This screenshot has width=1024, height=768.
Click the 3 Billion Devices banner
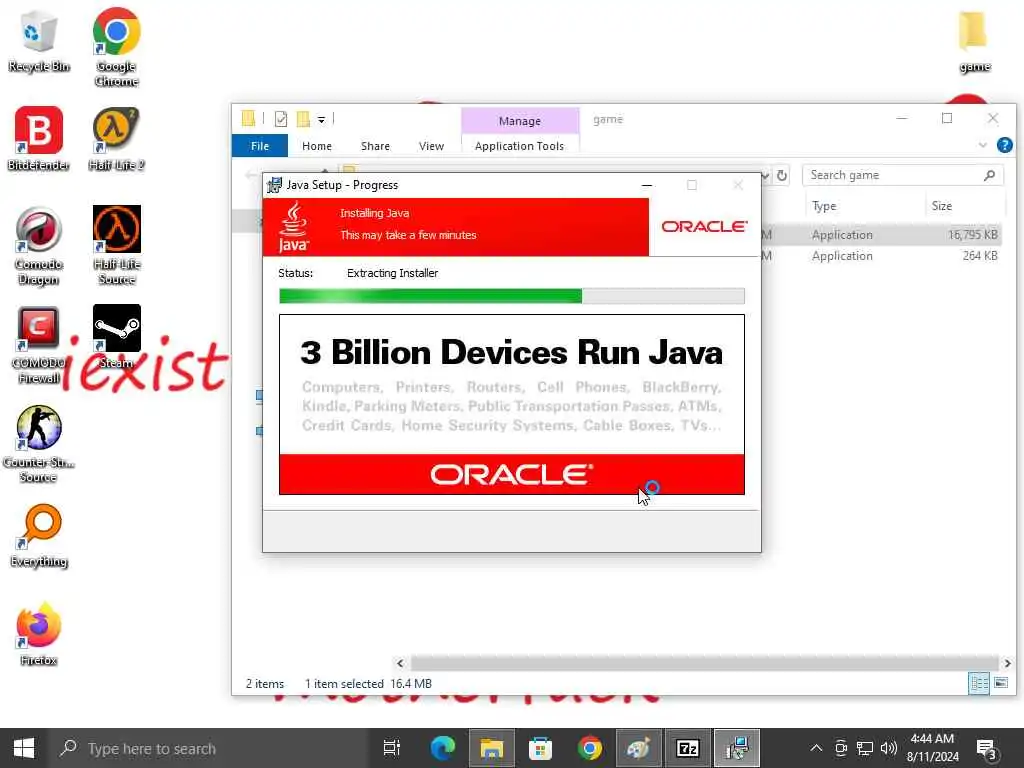pyautogui.click(x=511, y=404)
